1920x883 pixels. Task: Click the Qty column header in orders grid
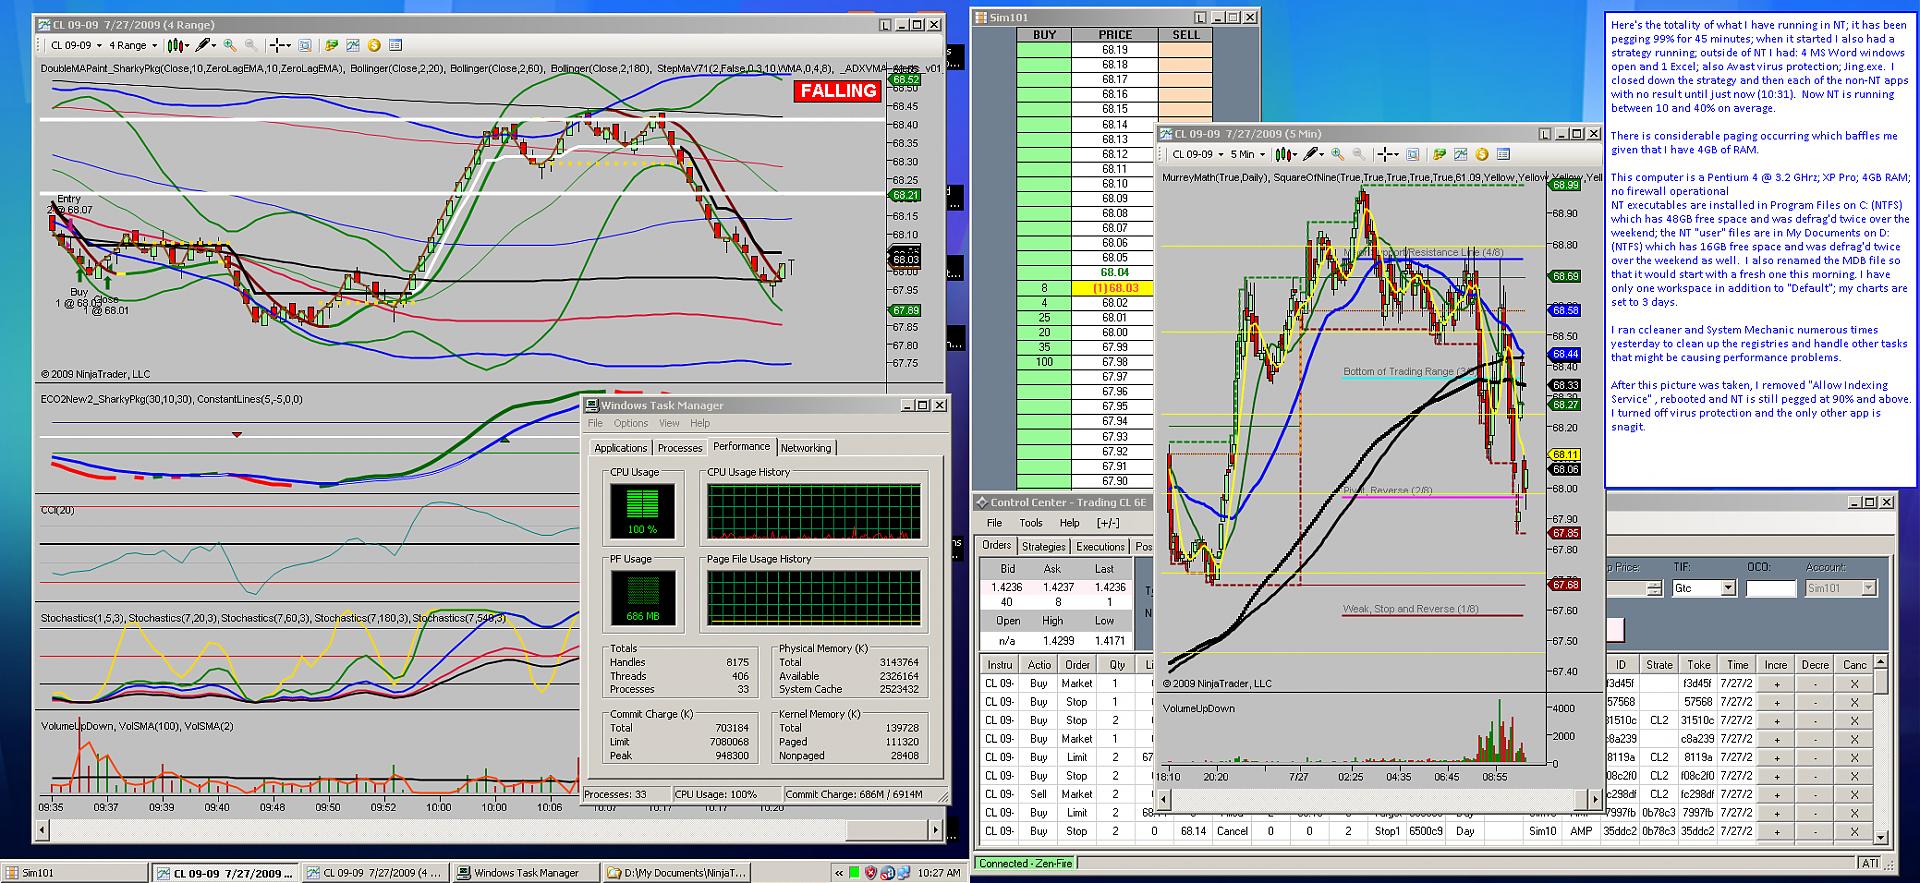click(x=1117, y=665)
